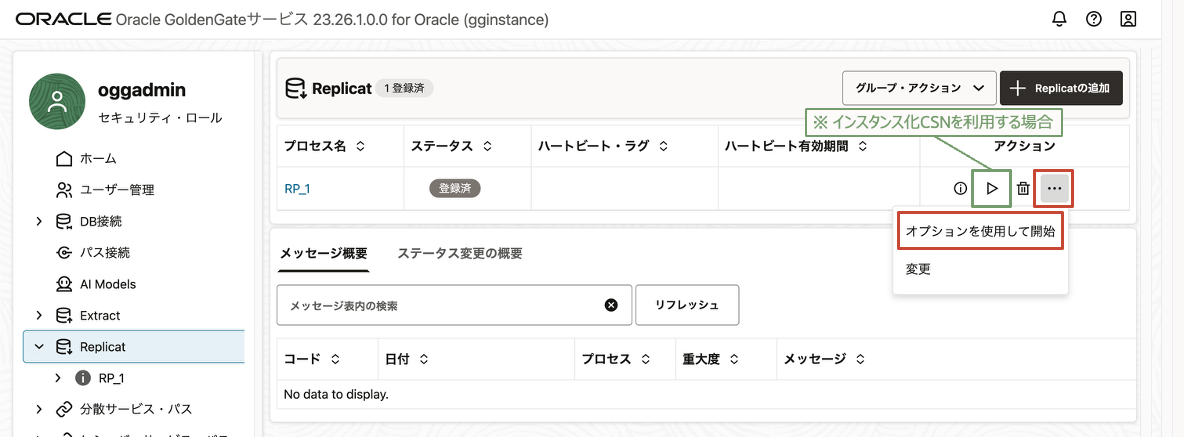Click the plus icon in Replicatの追加
Screen dimensions: 1184x437
(x=1018, y=88)
